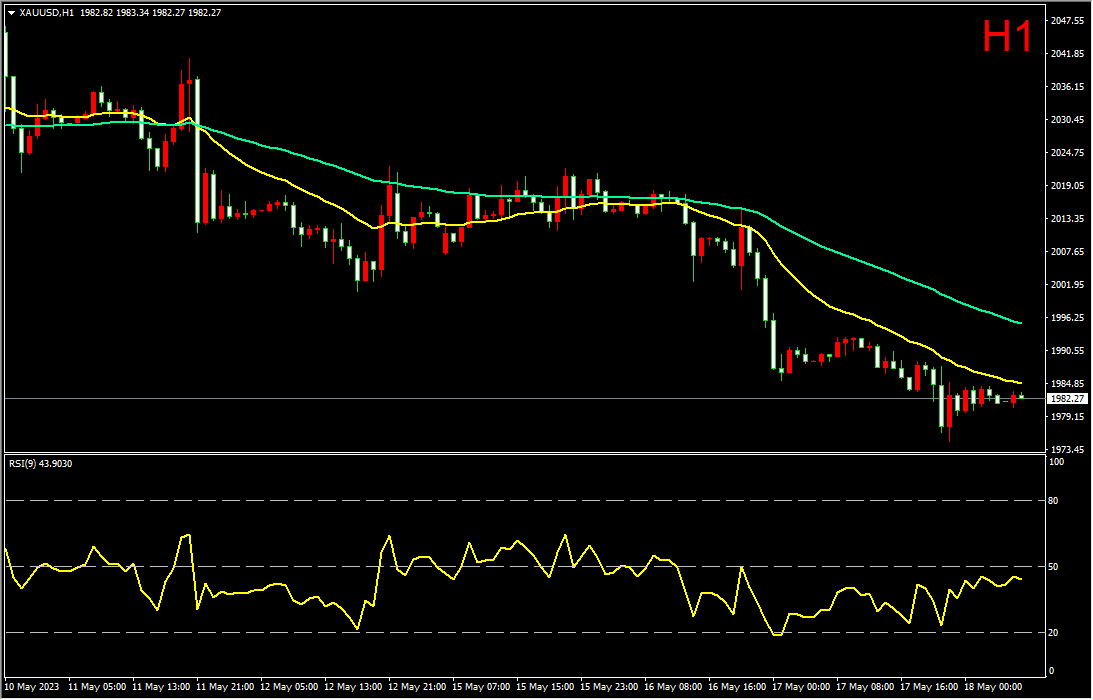Open the dropdown arrow beside XAUUSD,H1

[x=11, y=12]
